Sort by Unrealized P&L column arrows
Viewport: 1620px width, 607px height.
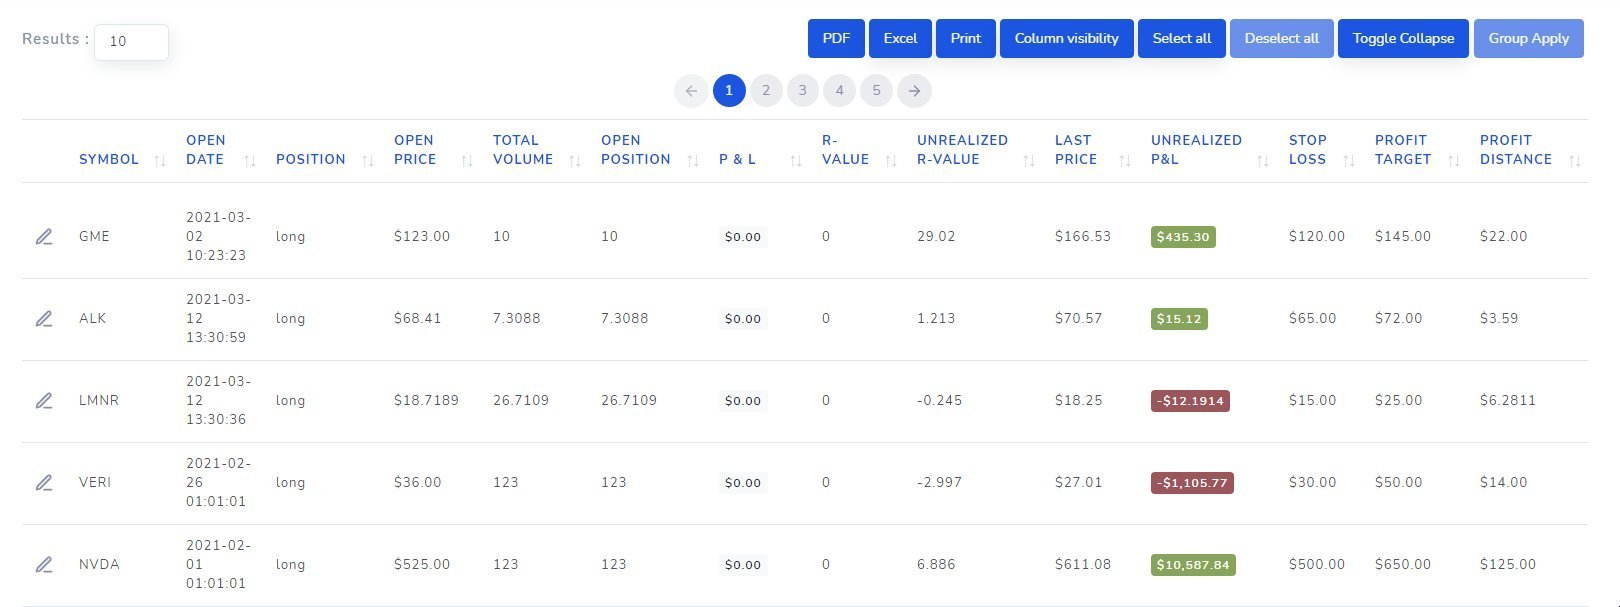1263,160
